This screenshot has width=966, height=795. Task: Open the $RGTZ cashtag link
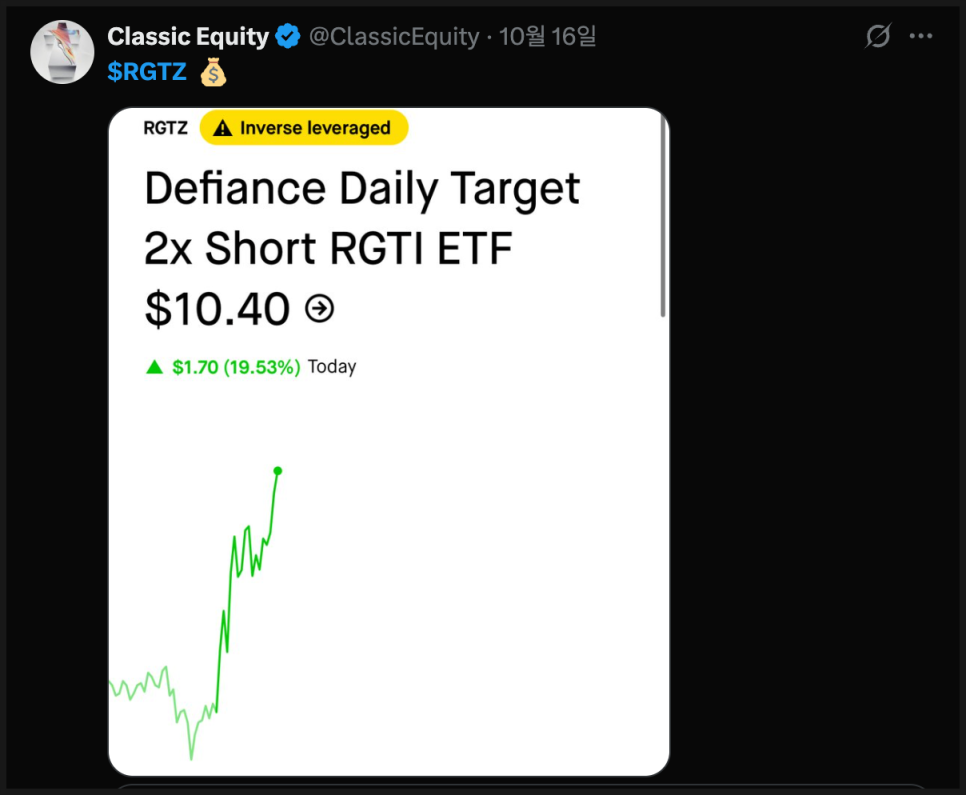[x=147, y=72]
